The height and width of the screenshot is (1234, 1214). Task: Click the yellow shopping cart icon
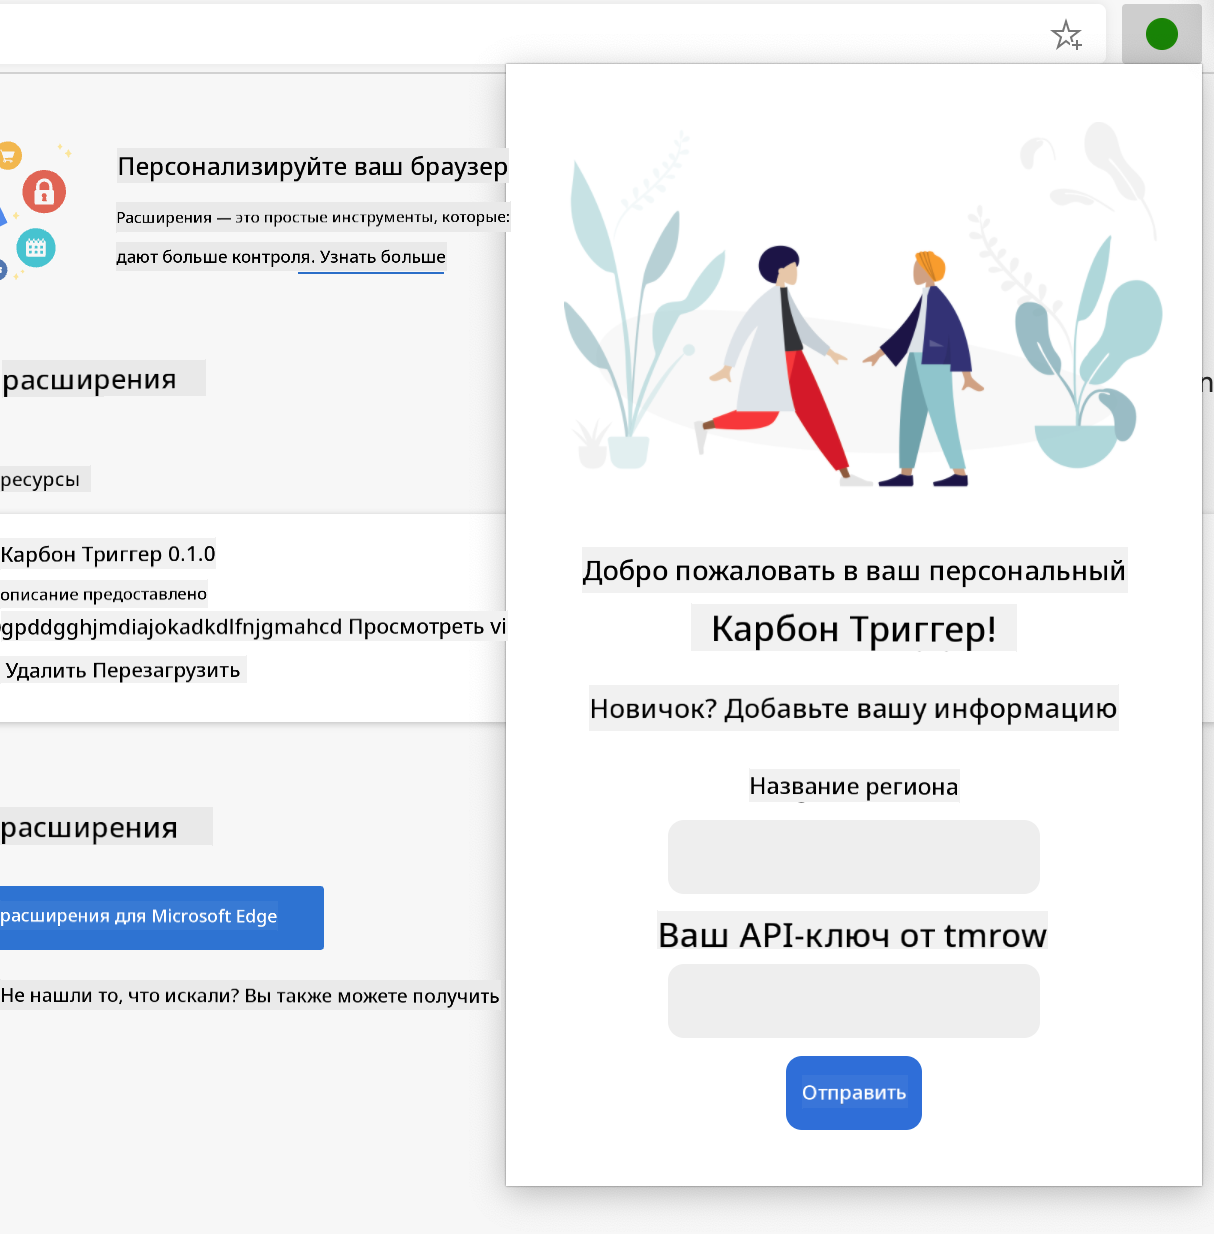[x=9, y=155]
